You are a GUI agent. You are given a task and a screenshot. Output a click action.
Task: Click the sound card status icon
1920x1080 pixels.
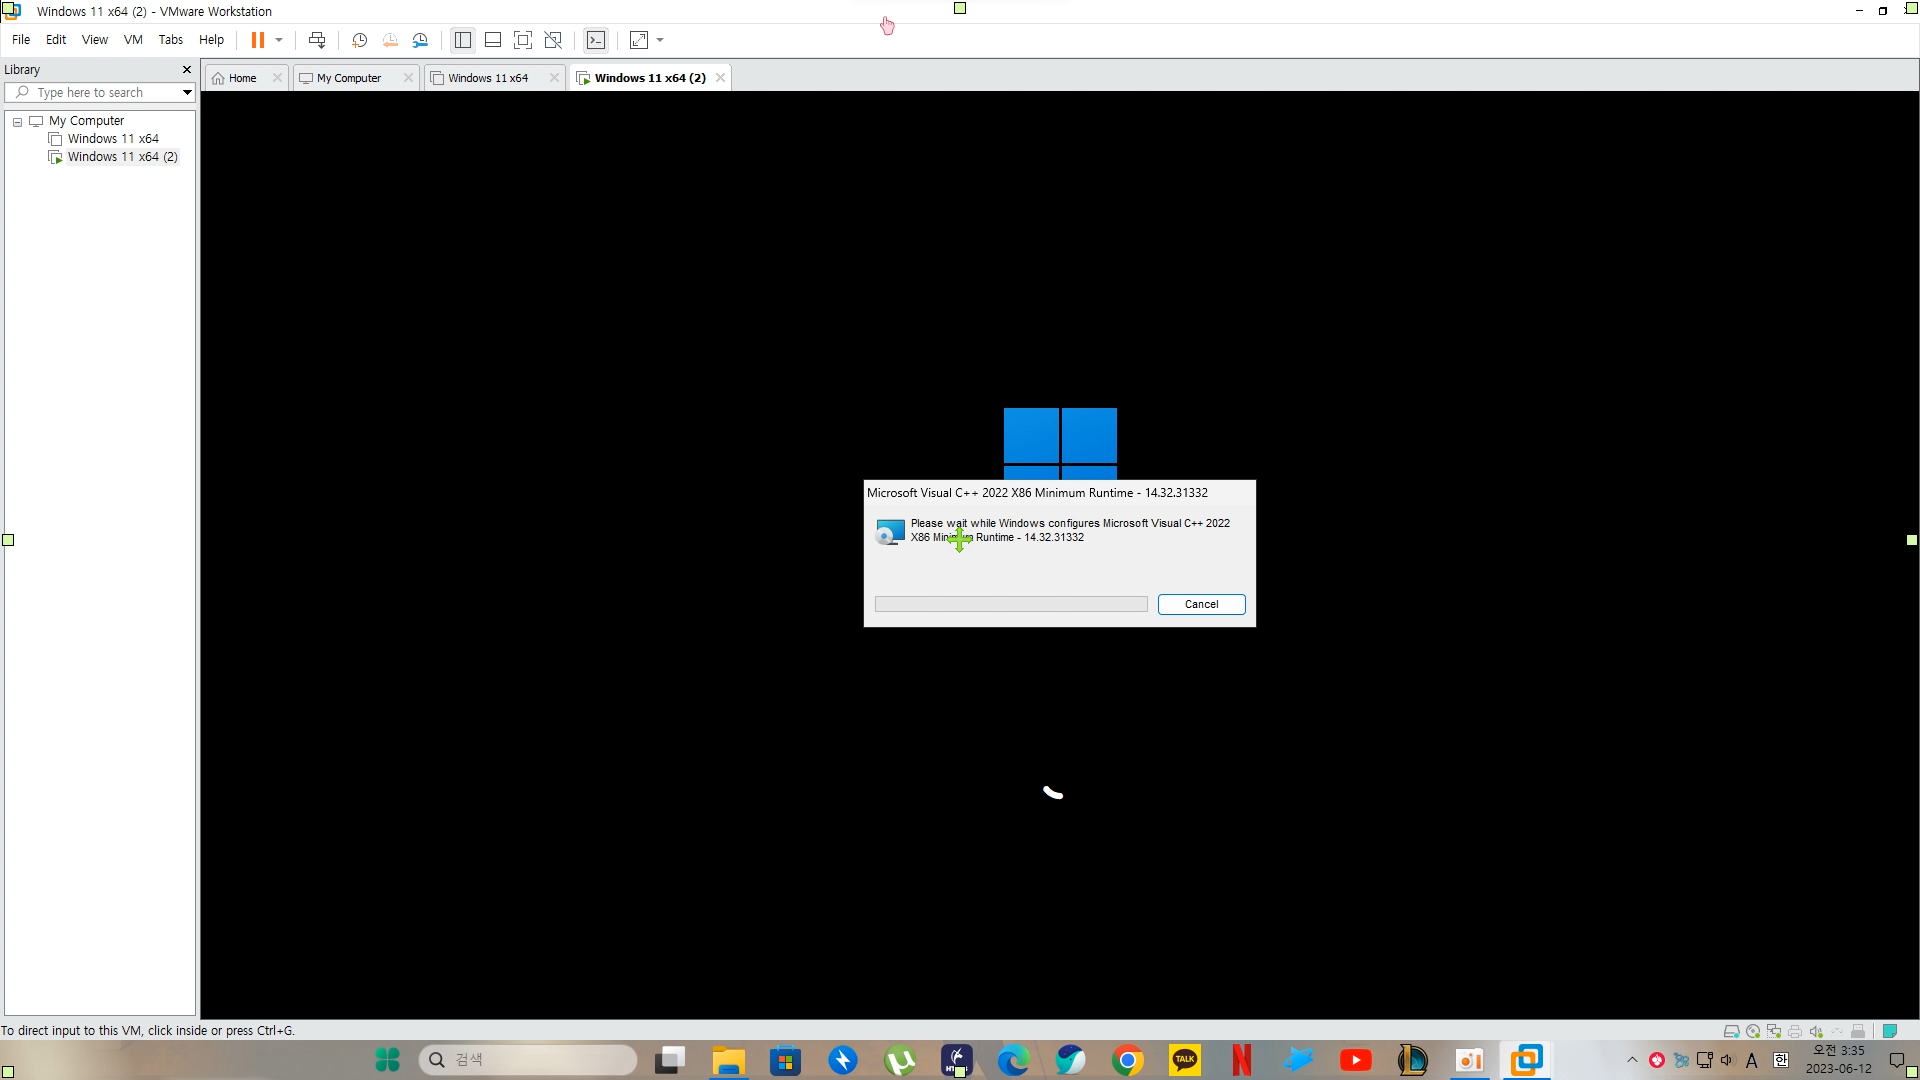(1816, 1031)
